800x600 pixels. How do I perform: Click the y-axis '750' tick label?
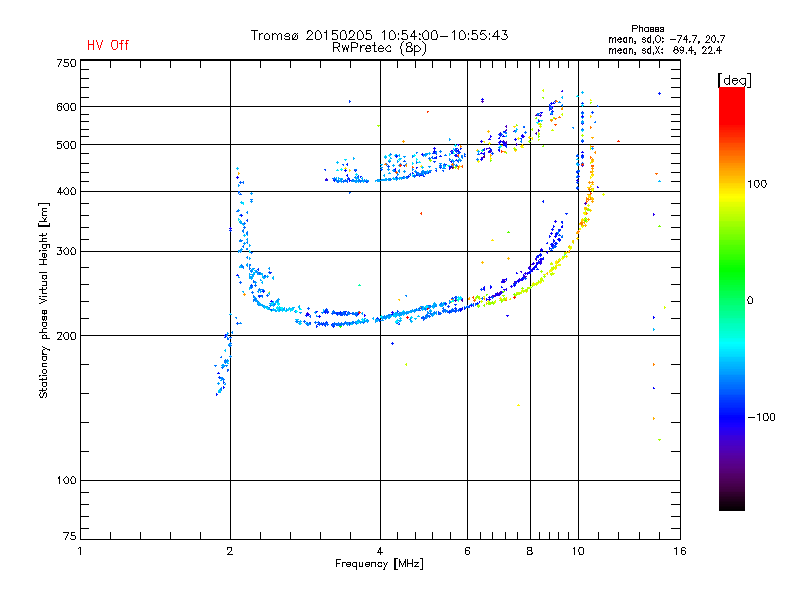(66, 63)
